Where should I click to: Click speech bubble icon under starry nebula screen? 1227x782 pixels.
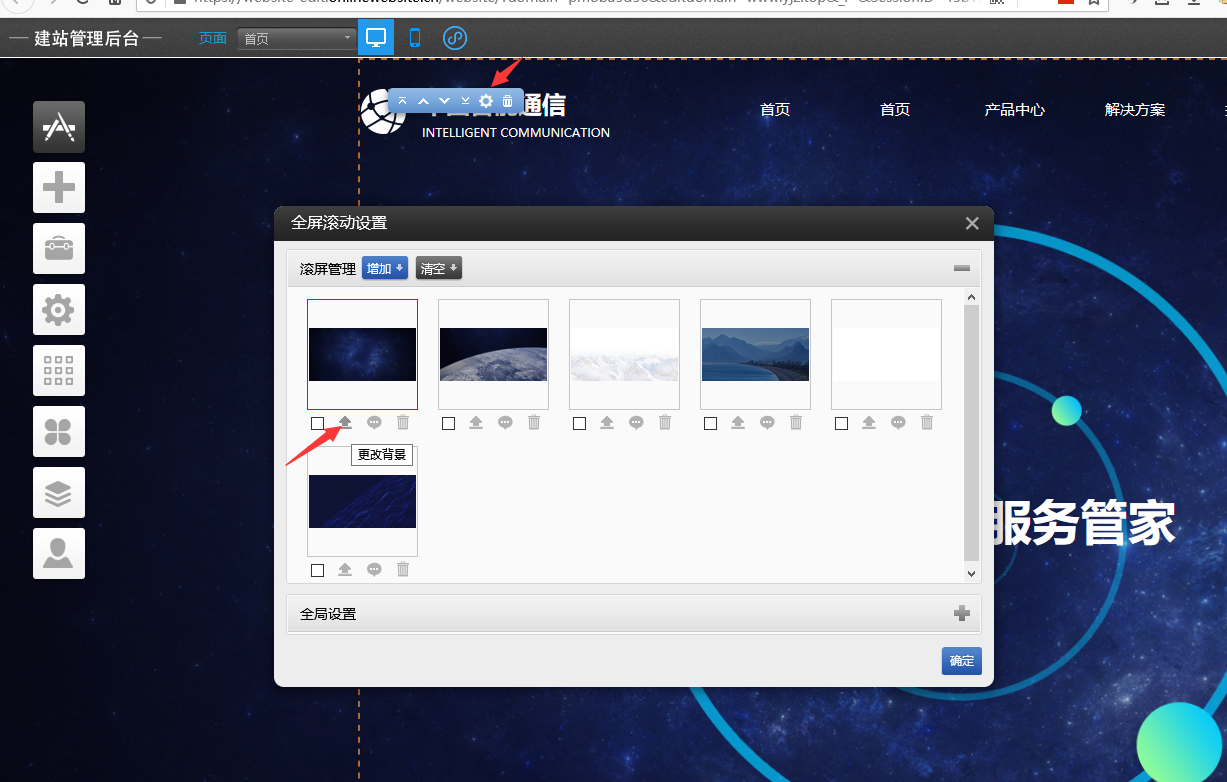(x=374, y=423)
